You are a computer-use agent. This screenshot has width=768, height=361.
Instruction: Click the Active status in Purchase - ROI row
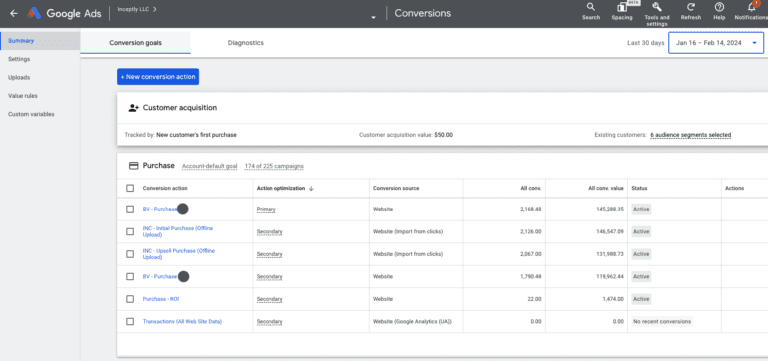tap(641, 299)
